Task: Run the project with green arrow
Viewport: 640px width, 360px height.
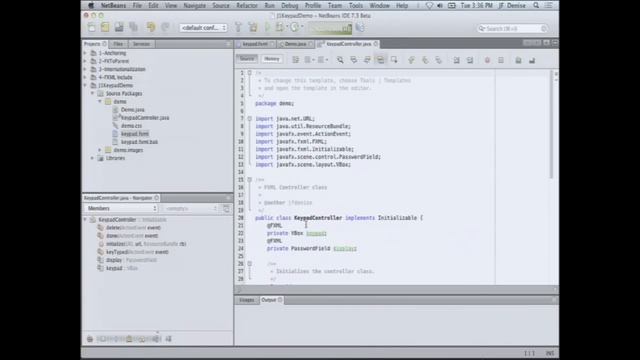Action: tap(267, 27)
